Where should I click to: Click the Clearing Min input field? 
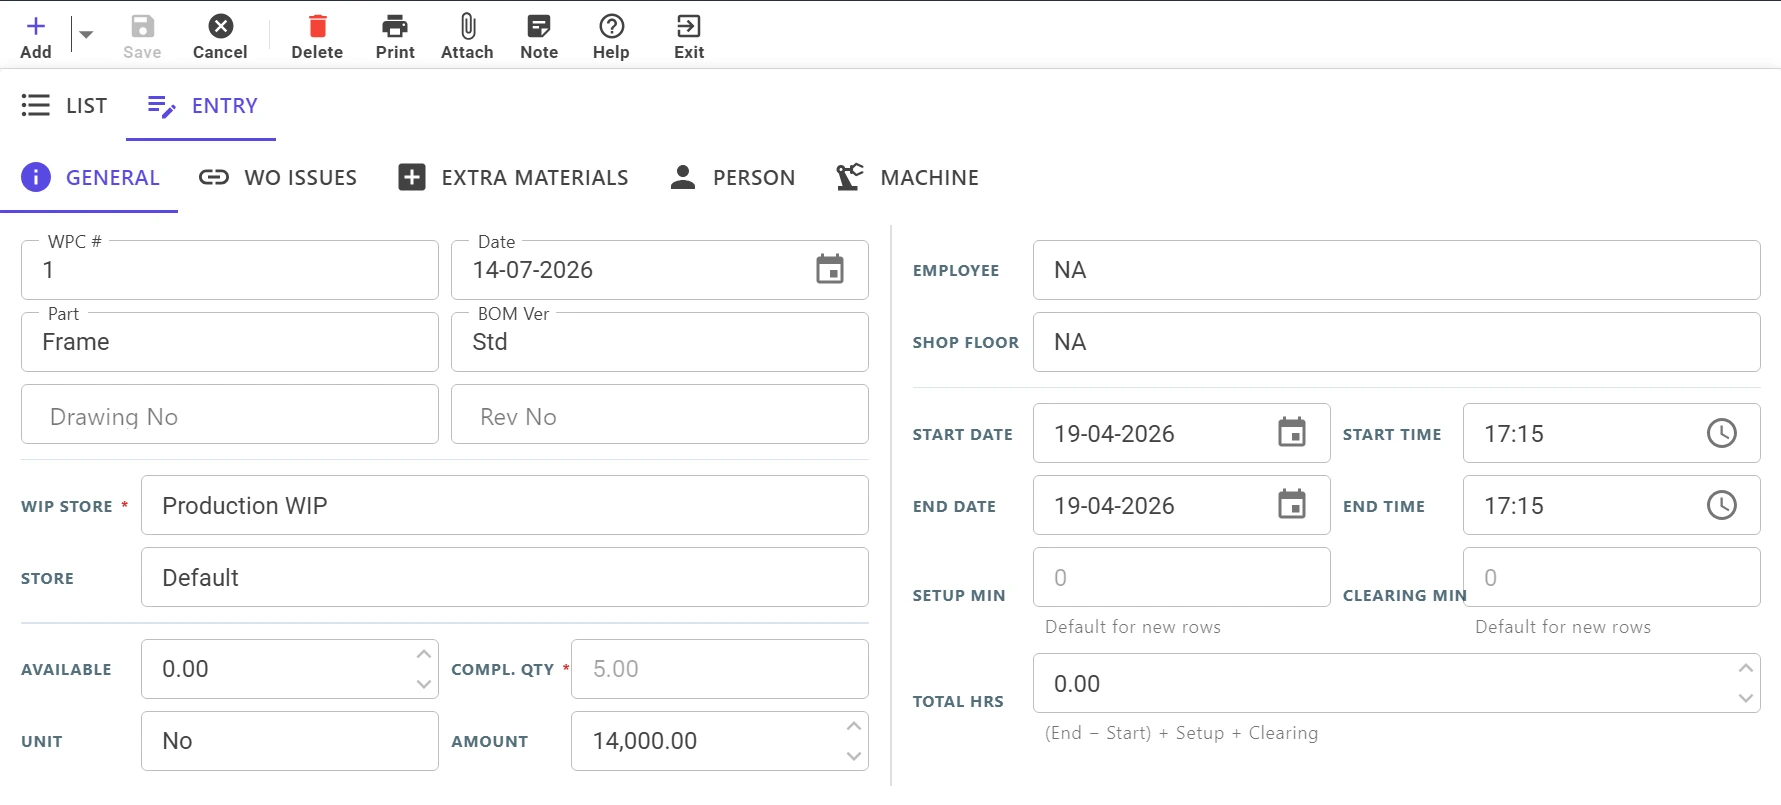[1612, 577]
